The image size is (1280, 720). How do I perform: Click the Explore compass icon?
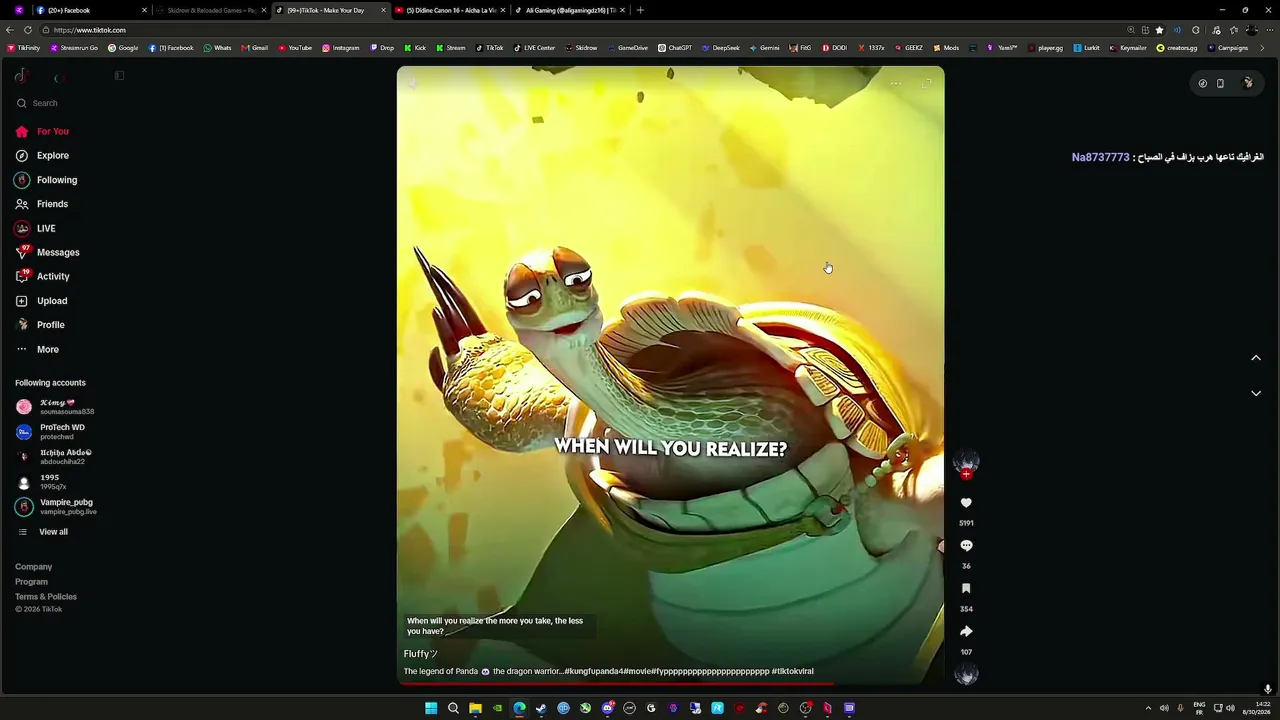tap(22, 156)
